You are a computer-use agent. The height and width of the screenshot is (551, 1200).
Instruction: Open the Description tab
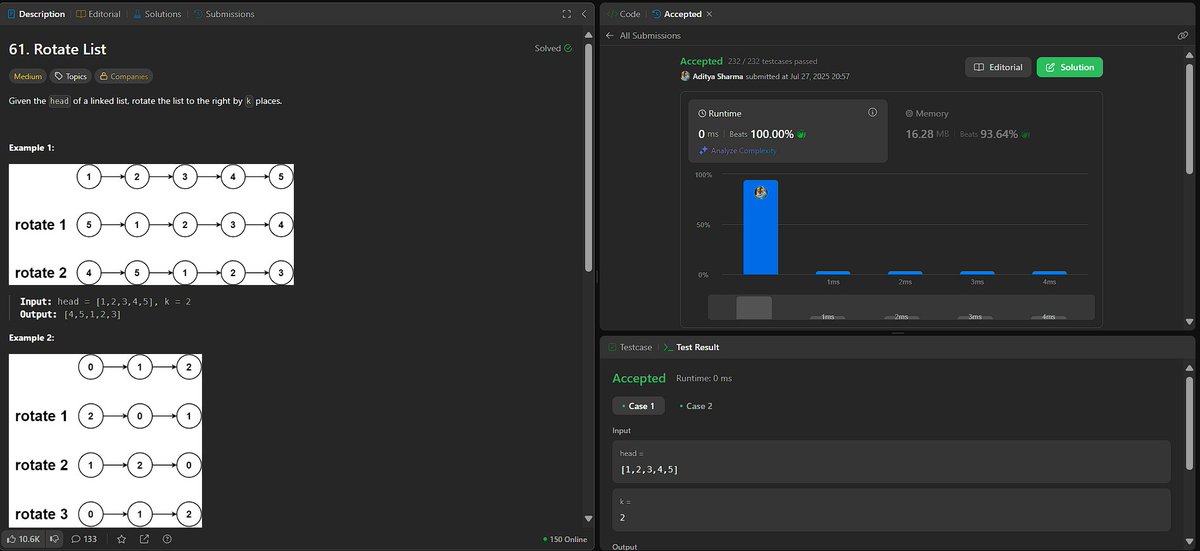point(37,14)
